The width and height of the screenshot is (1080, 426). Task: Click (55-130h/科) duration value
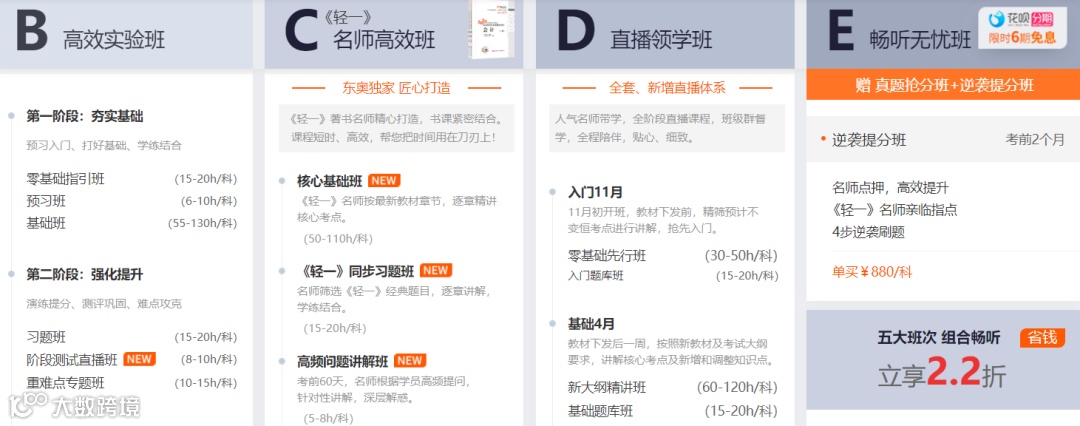pos(202,223)
